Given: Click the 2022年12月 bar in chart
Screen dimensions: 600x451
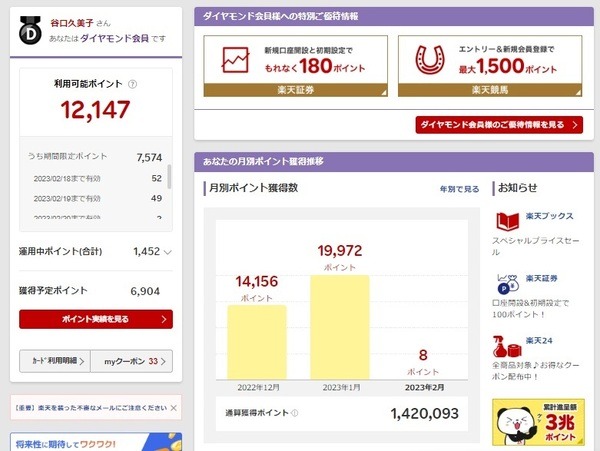Looking at the screenshot, I should [x=257, y=342].
